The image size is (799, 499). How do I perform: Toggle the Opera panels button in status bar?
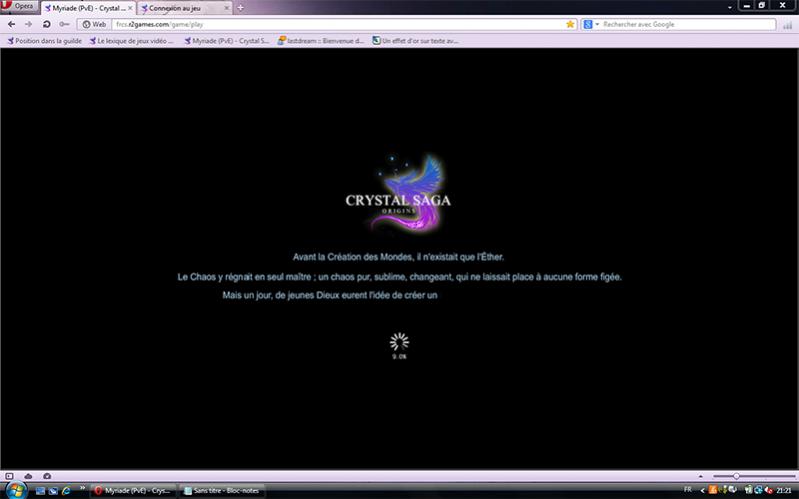[9, 476]
